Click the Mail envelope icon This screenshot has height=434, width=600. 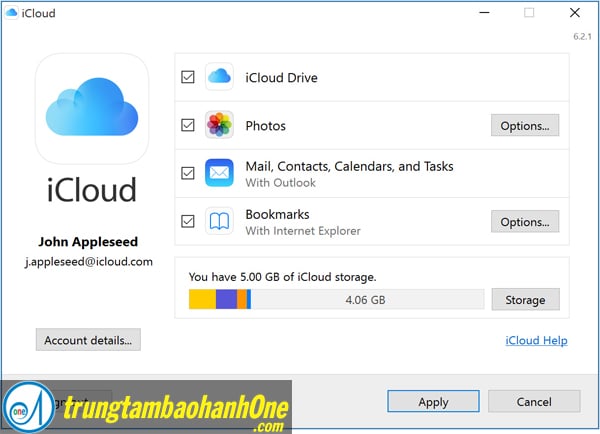click(x=219, y=173)
